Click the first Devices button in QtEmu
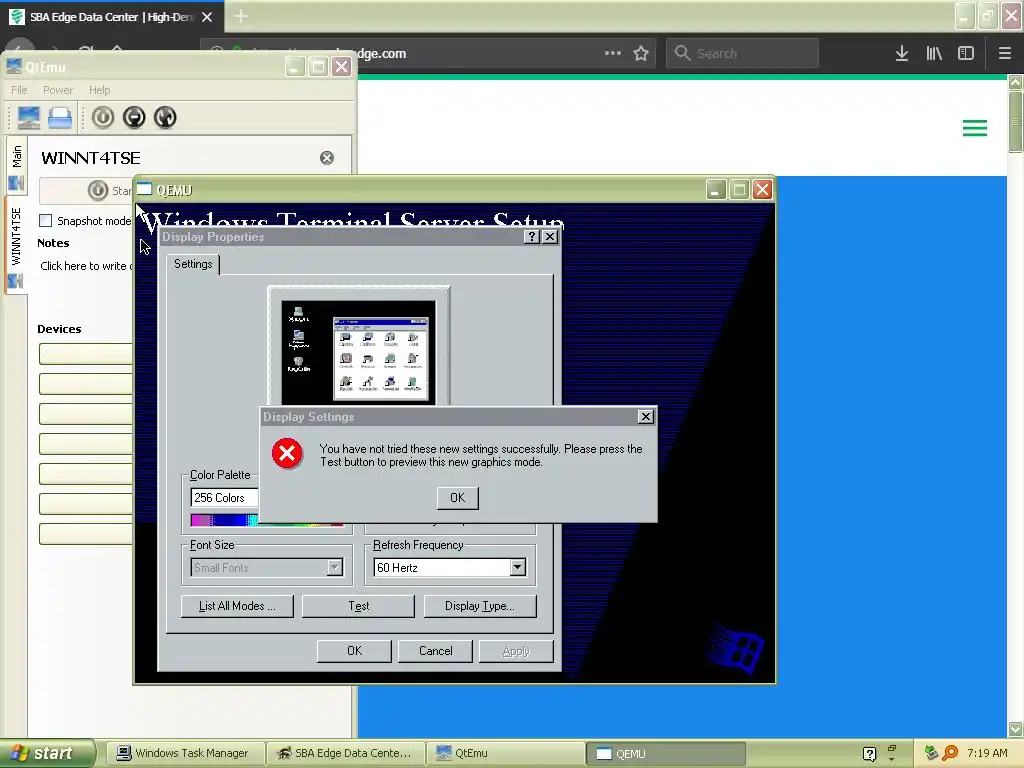This screenshot has width=1024, height=768. coord(86,353)
